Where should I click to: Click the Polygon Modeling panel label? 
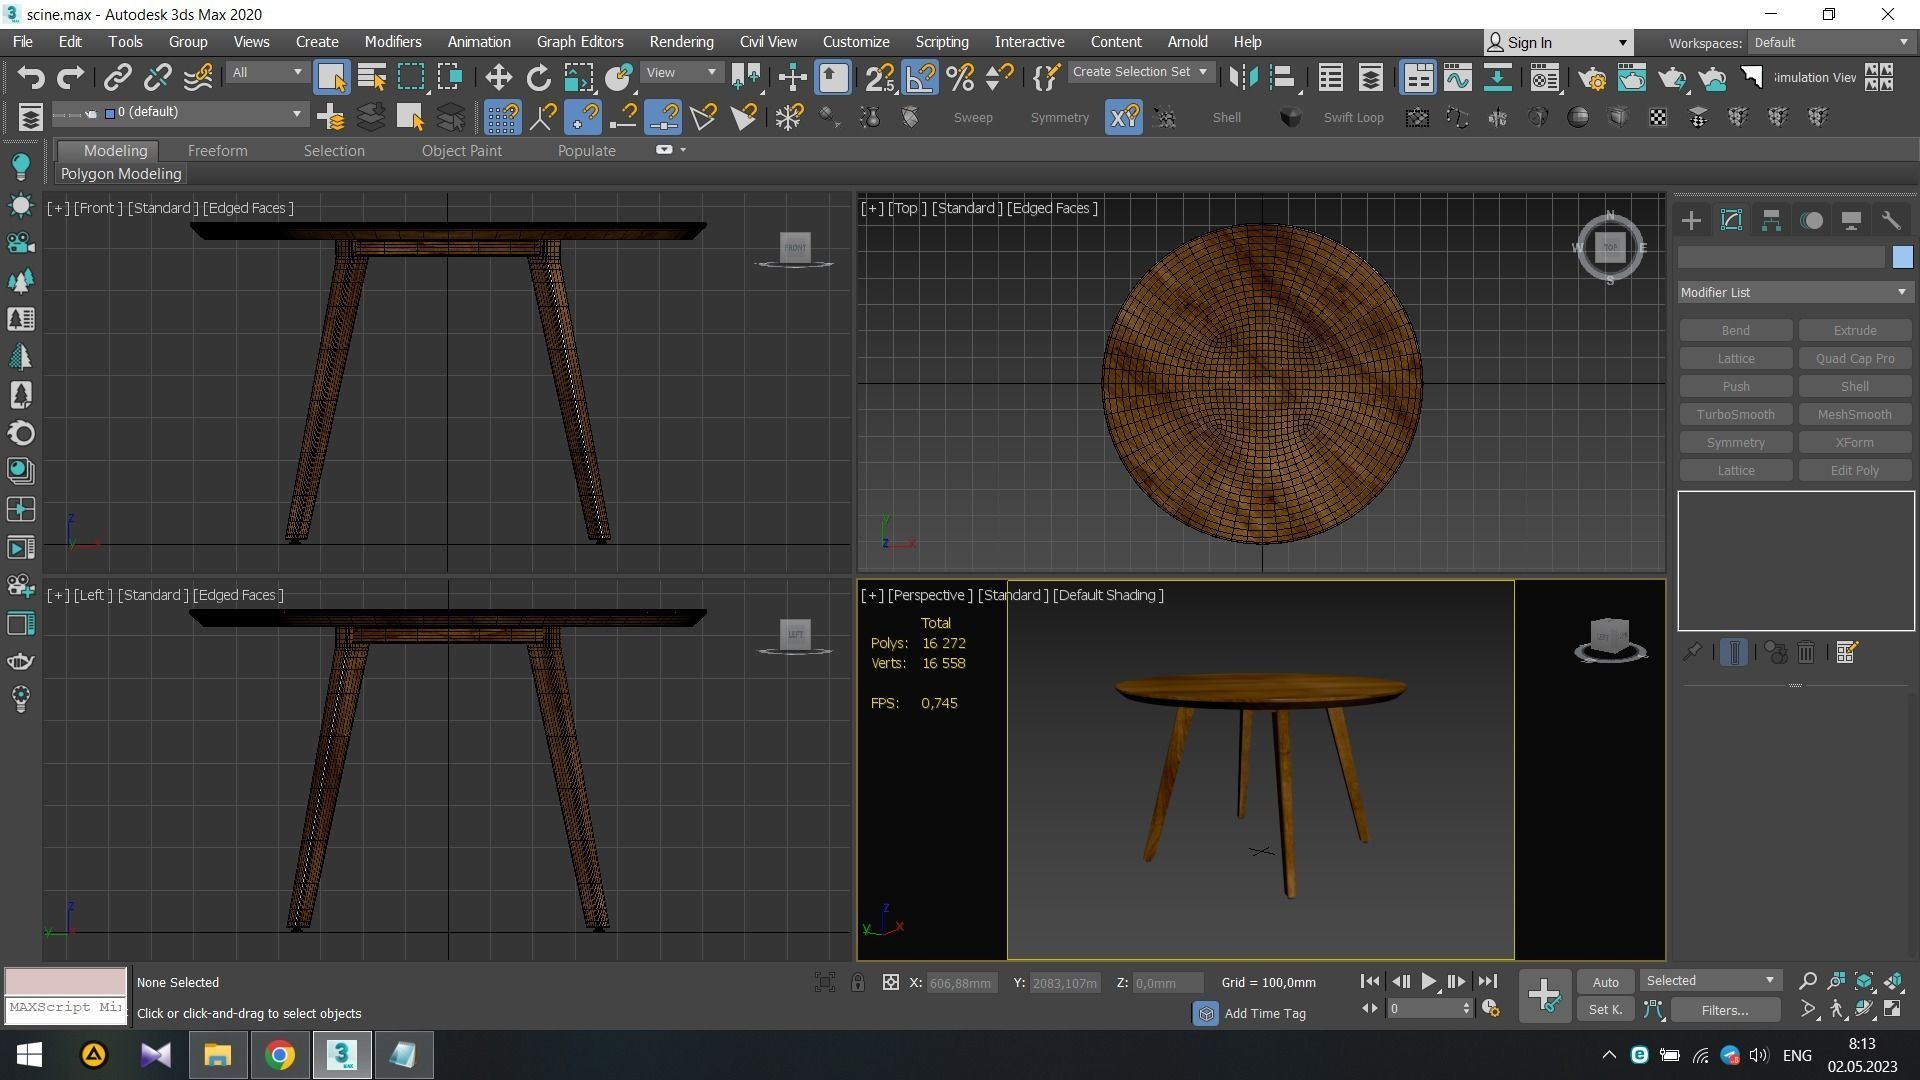(121, 174)
